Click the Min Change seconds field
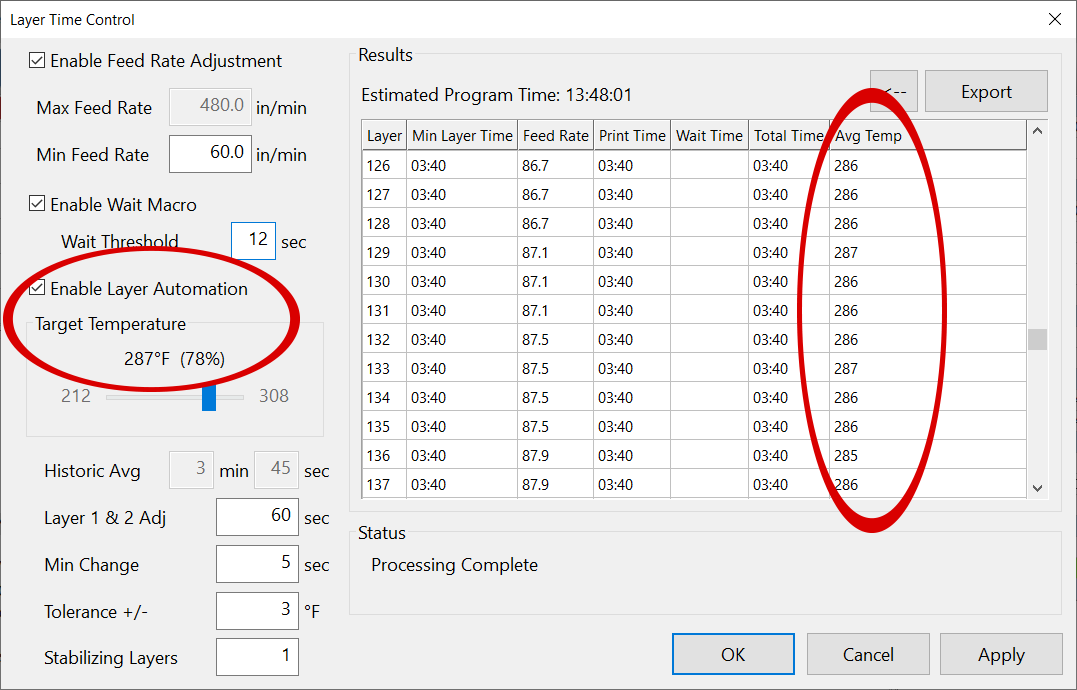Screen dimensions: 1077x690 click(x=257, y=565)
